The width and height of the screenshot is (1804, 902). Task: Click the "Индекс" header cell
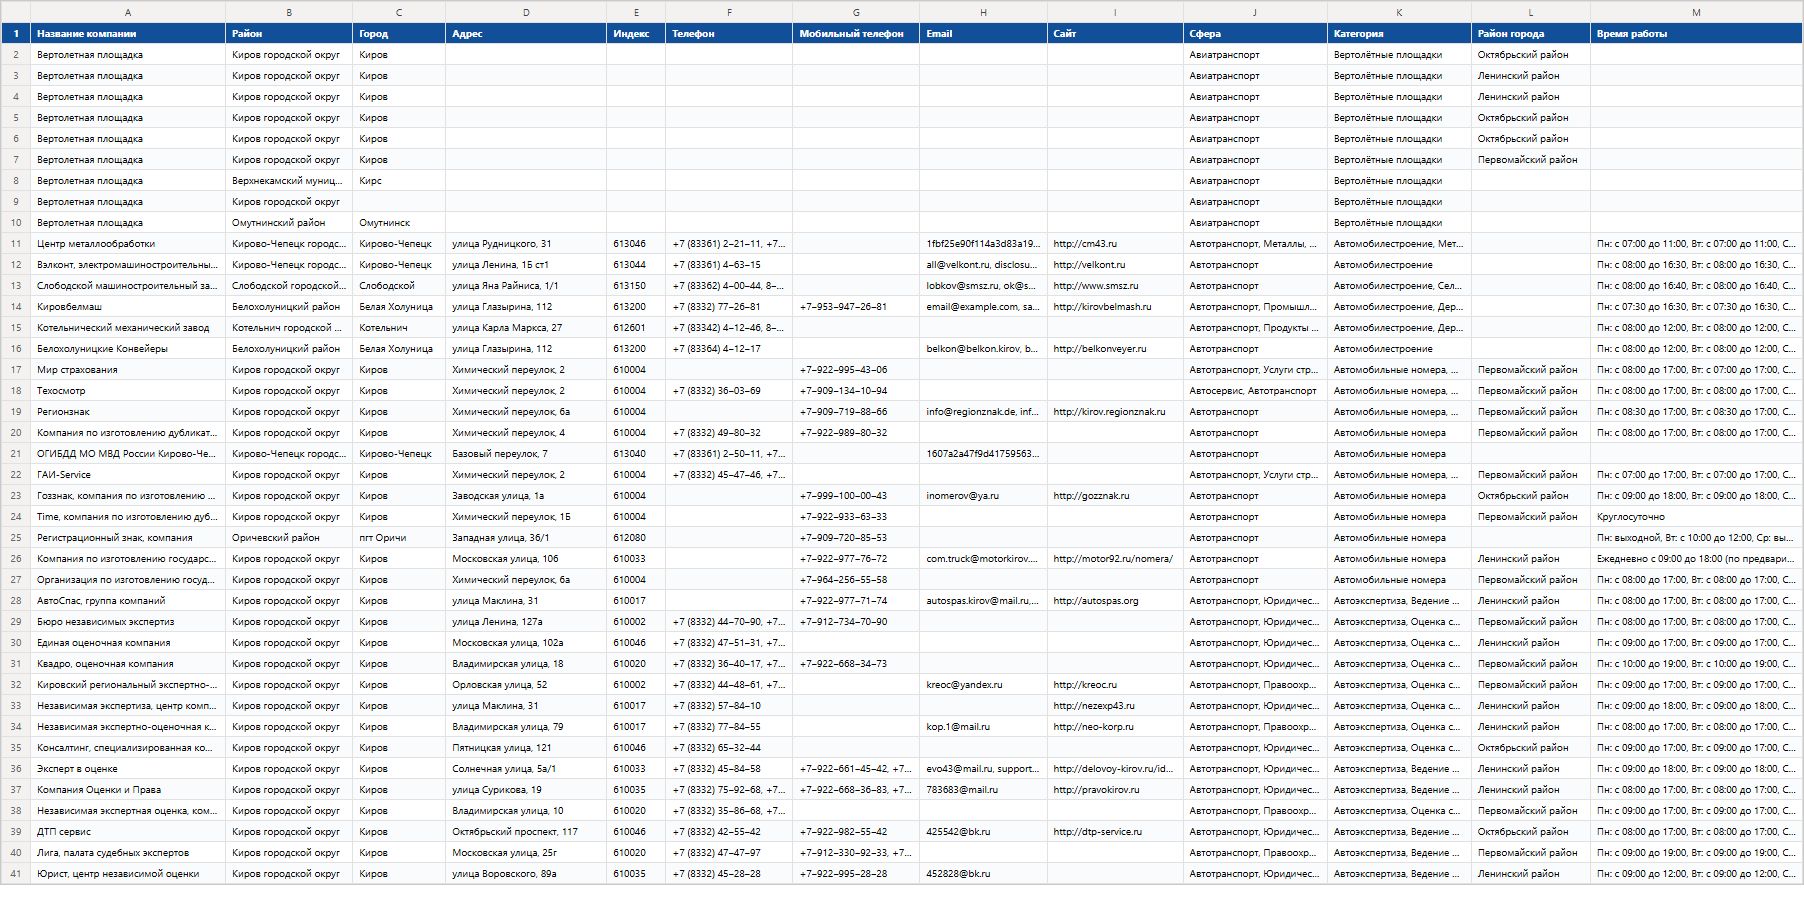636,34
